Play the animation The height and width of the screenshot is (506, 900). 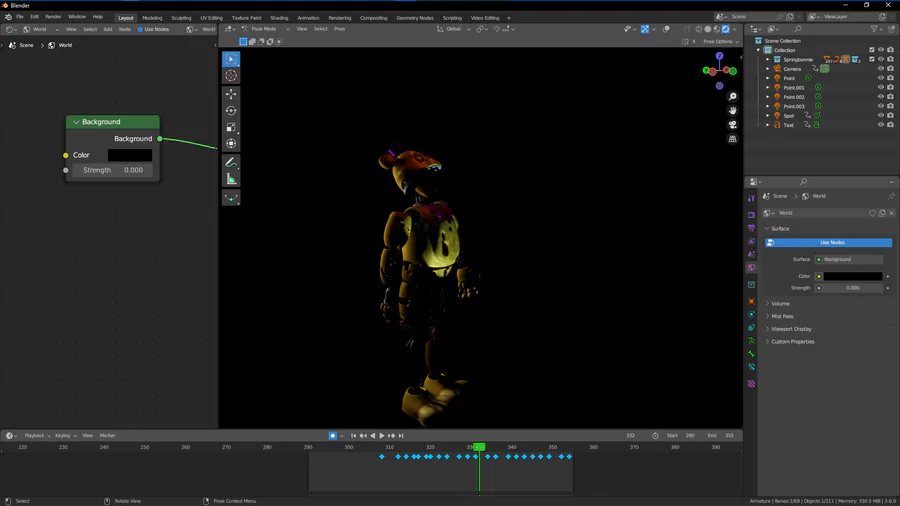[x=382, y=435]
